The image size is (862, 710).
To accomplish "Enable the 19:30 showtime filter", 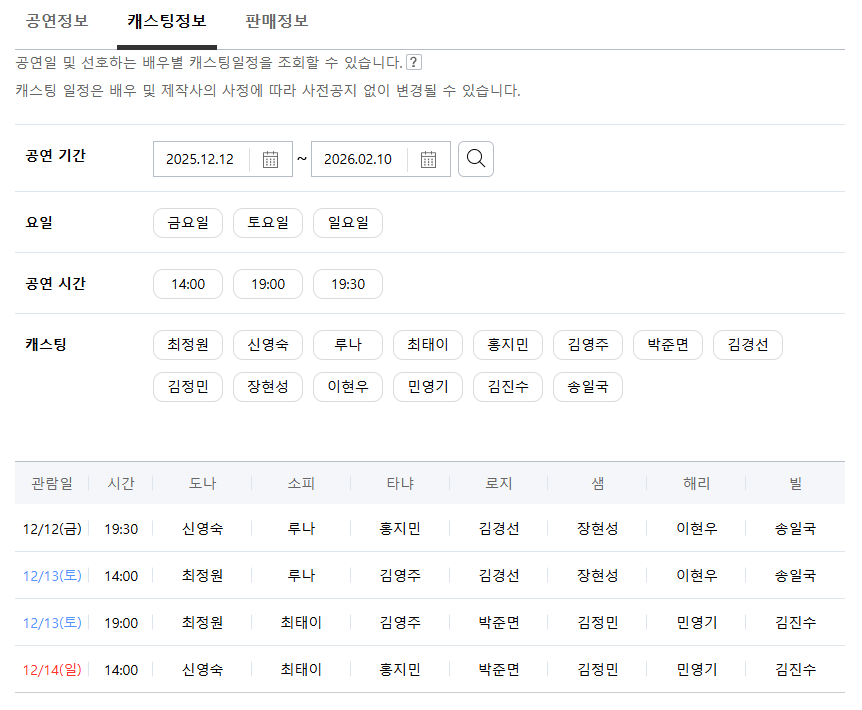I will 347,284.
